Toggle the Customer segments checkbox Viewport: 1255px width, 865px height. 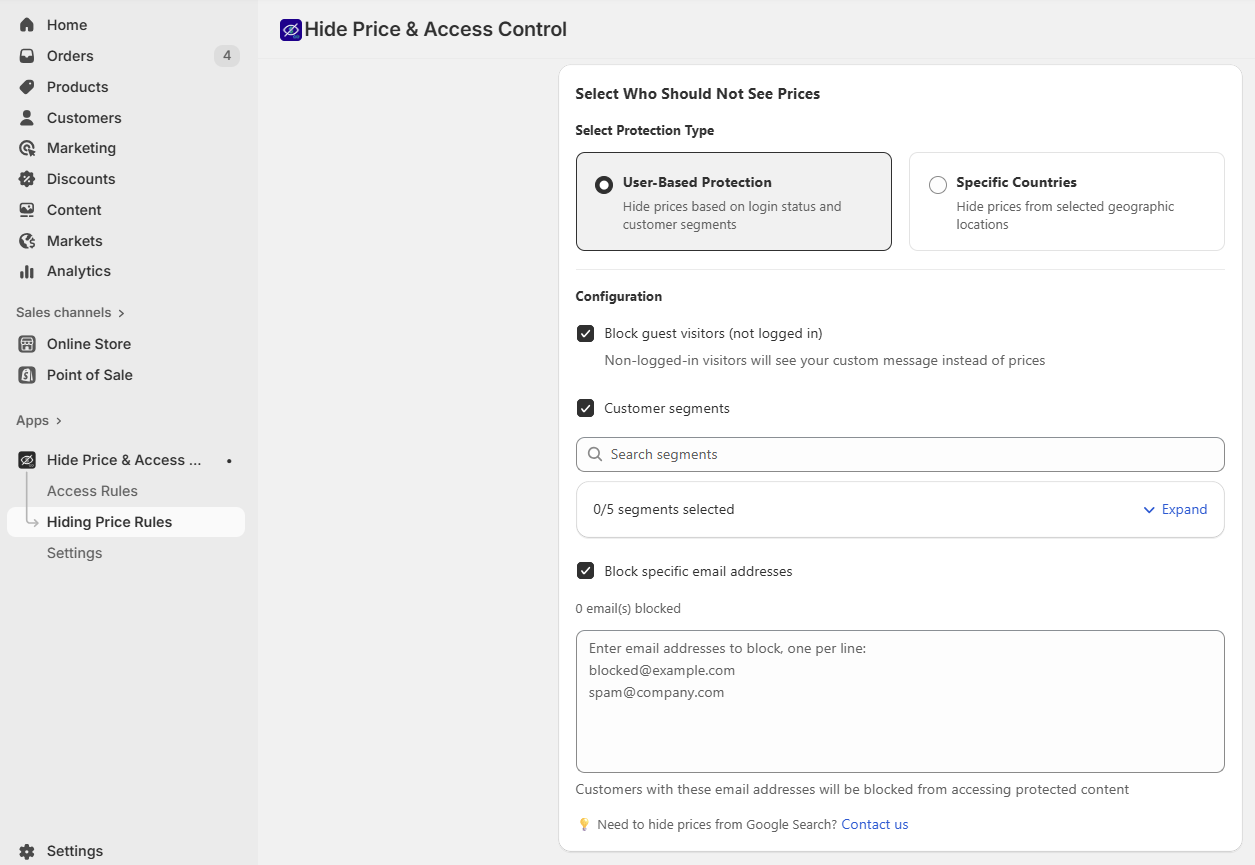point(586,408)
